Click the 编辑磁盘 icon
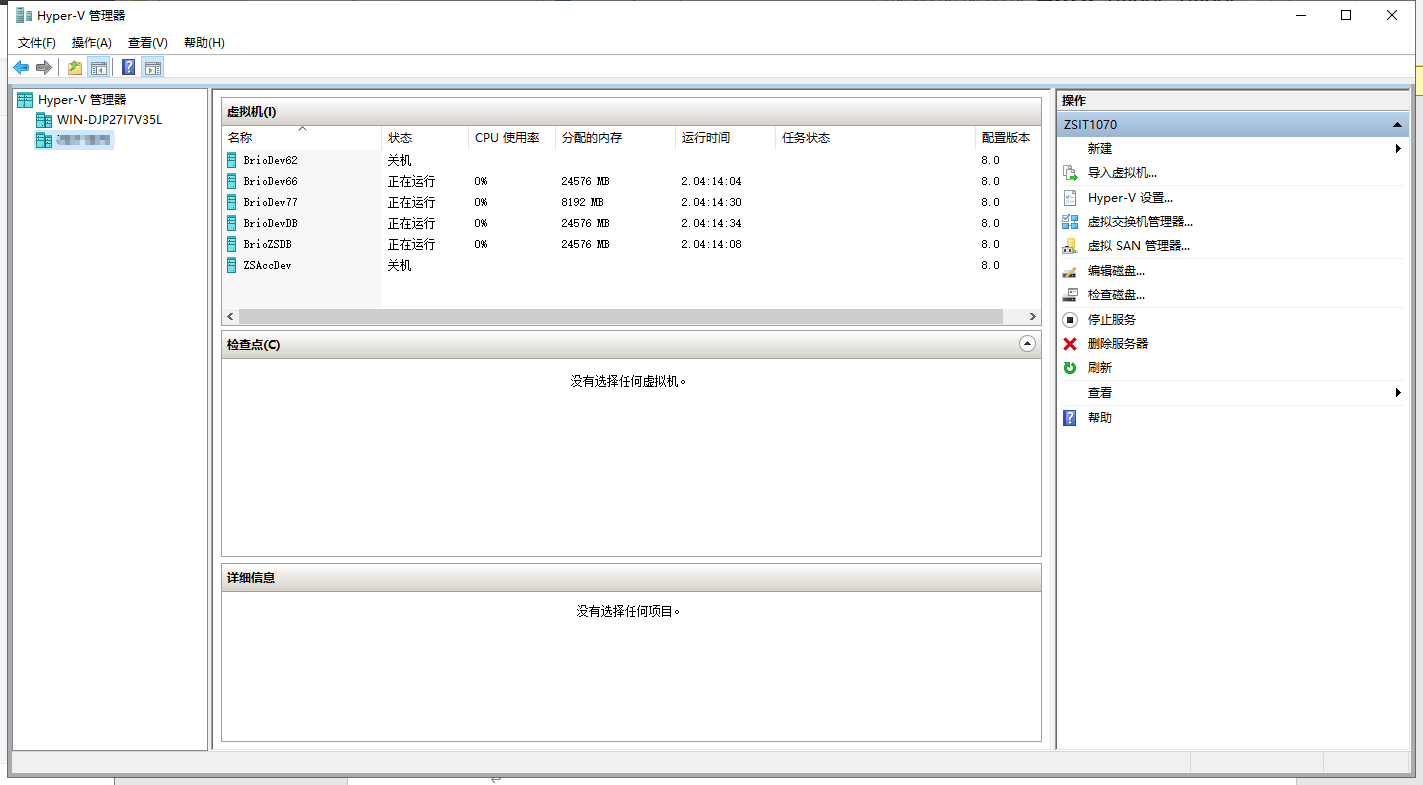Screen dimensions: 1423x785 click(x=1070, y=271)
